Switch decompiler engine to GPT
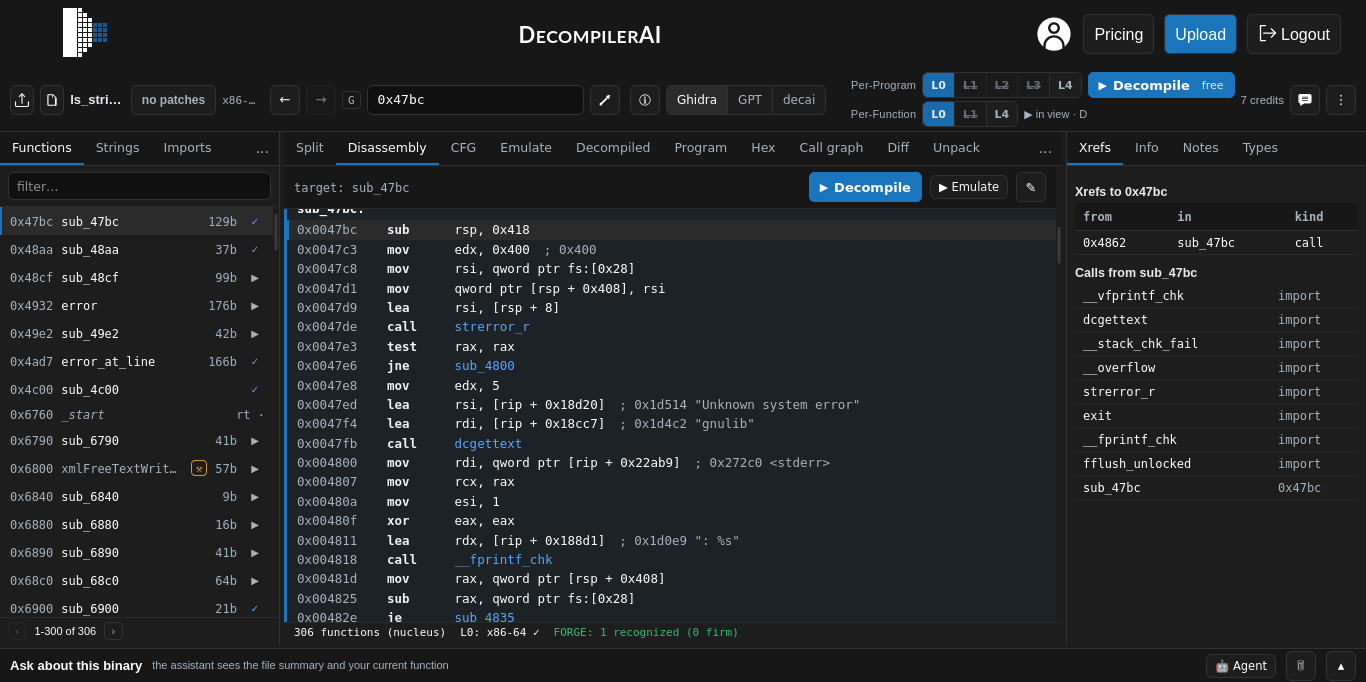 pos(750,100)
